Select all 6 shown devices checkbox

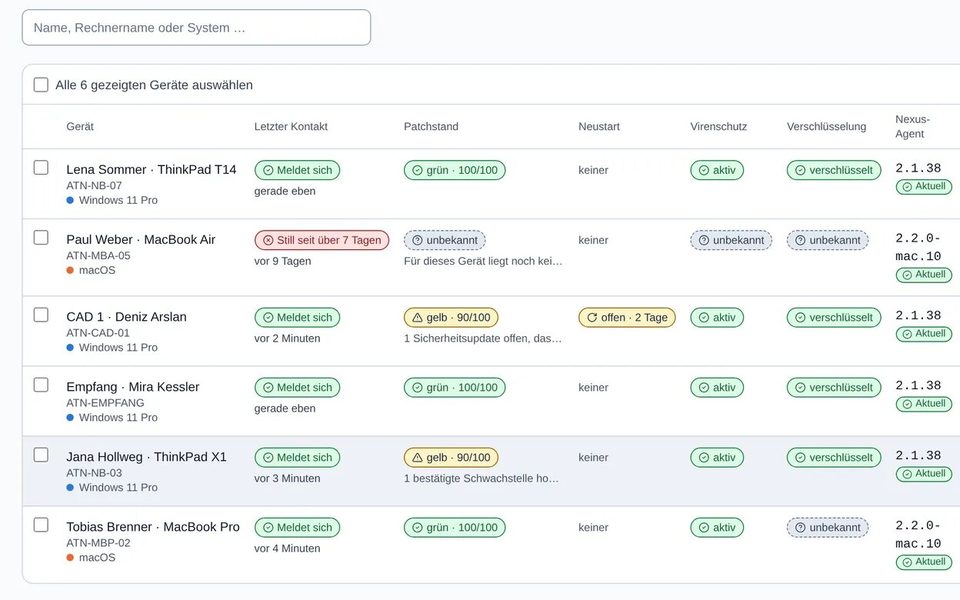pyautogui.click(x=41, y=84)
